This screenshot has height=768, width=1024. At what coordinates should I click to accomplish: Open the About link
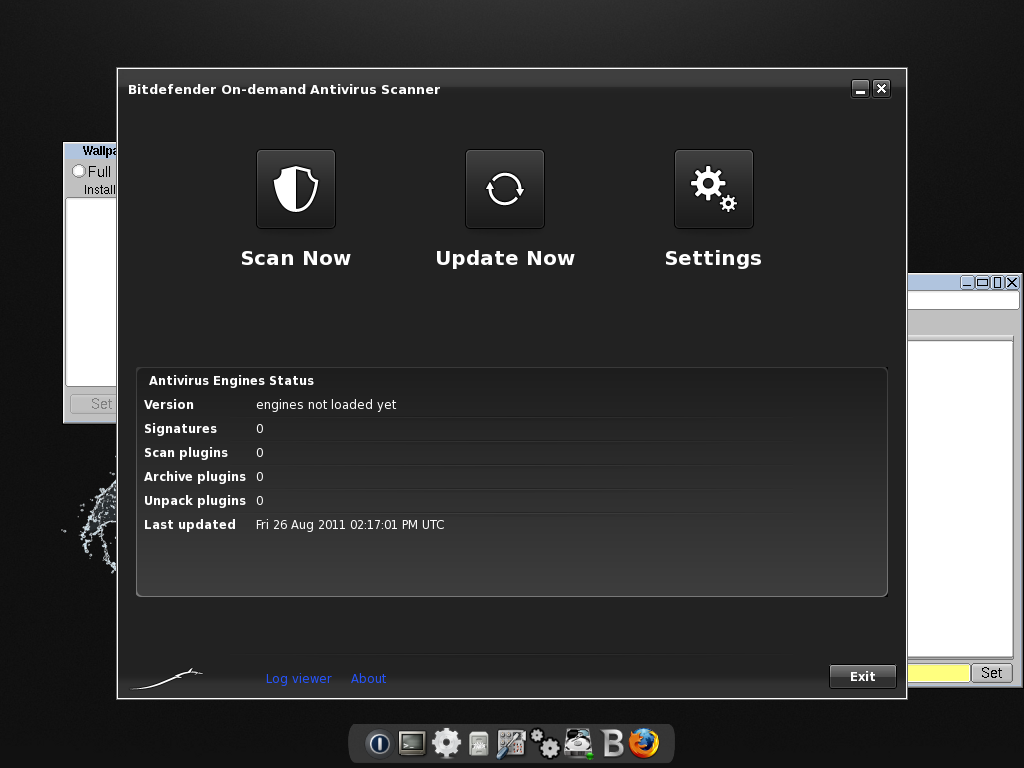click(368, 679)
